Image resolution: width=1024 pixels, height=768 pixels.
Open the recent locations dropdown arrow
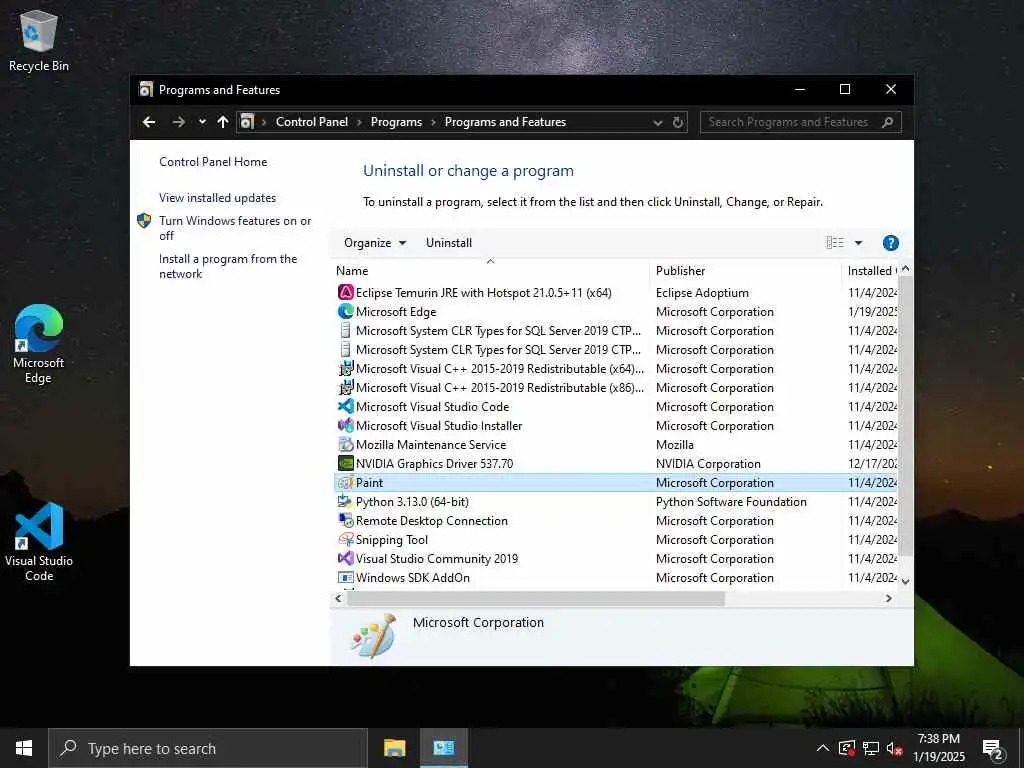point(202,121)
